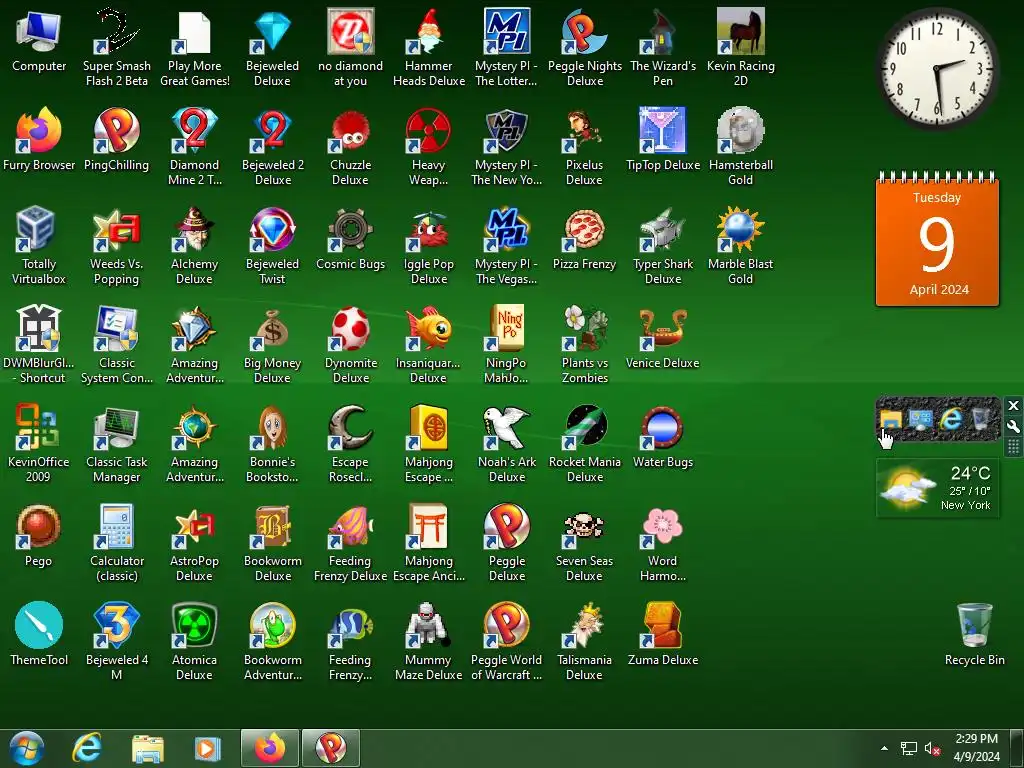Open the Windows Start menu

tap(26, 748)
